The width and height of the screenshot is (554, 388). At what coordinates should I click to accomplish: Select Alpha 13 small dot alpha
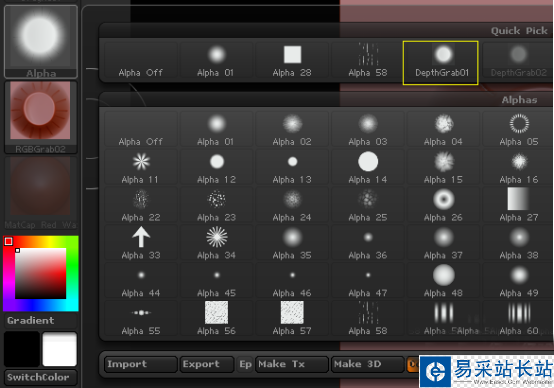(292, 167)
